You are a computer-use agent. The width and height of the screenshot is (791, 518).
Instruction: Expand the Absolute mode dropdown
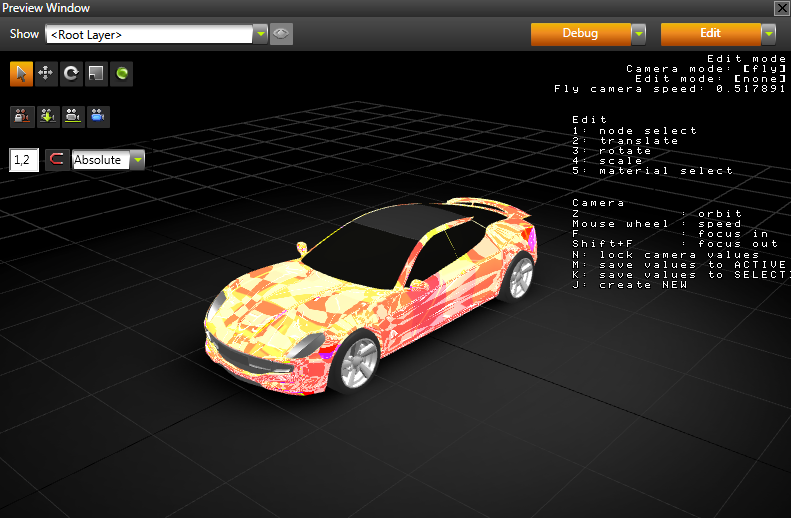(x=137, y=160)
